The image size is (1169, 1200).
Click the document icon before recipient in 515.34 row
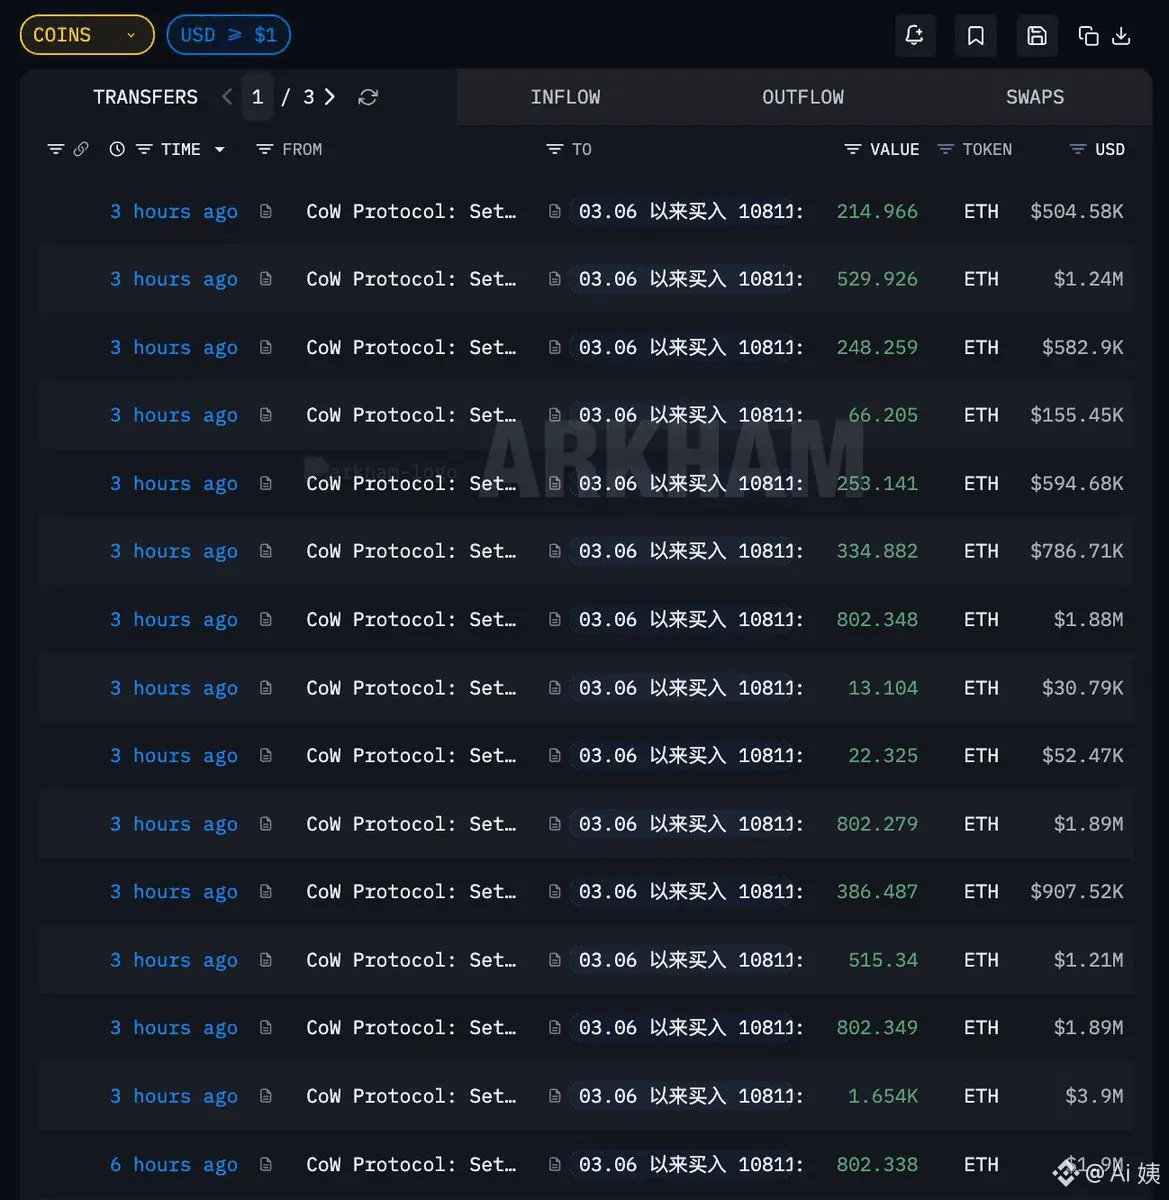[555, 960]
